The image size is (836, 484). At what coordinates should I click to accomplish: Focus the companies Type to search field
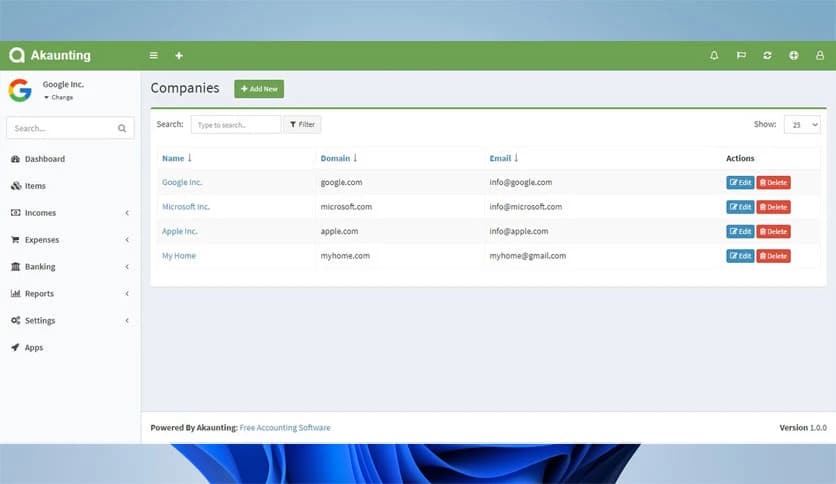(x=236, y=125)
